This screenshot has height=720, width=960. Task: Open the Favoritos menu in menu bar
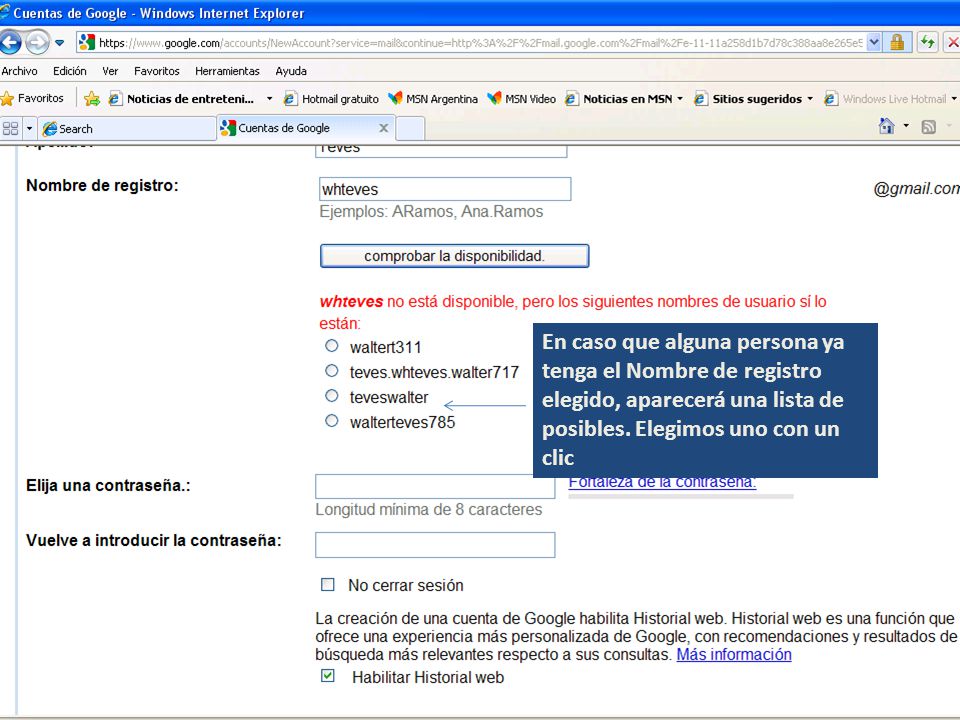pos(157,71)
